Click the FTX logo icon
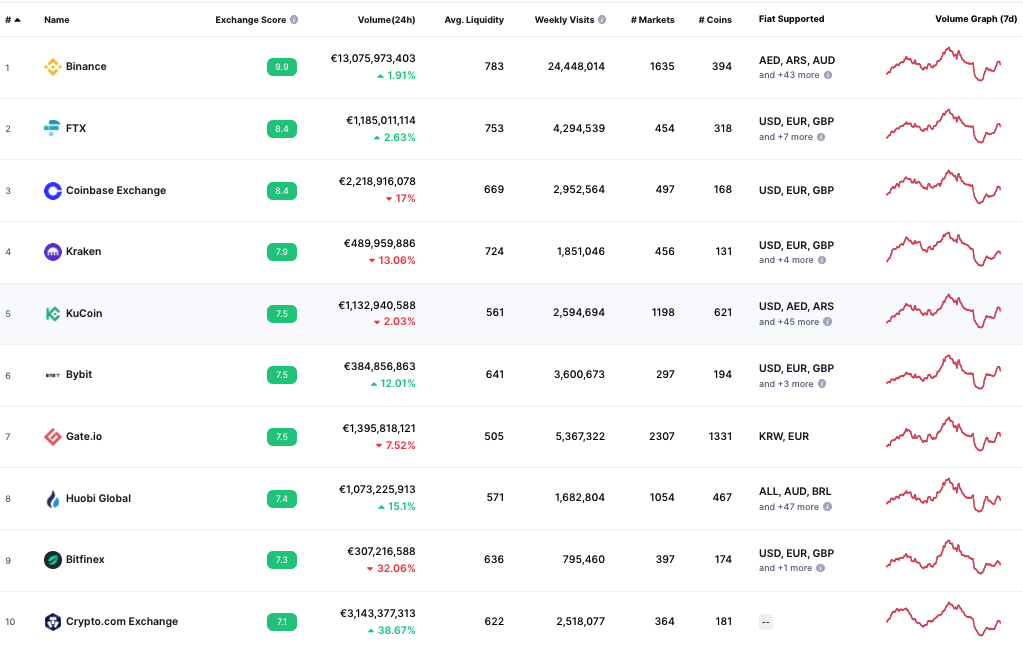This screenshot has width=1023, height=652. coord(52,129)
